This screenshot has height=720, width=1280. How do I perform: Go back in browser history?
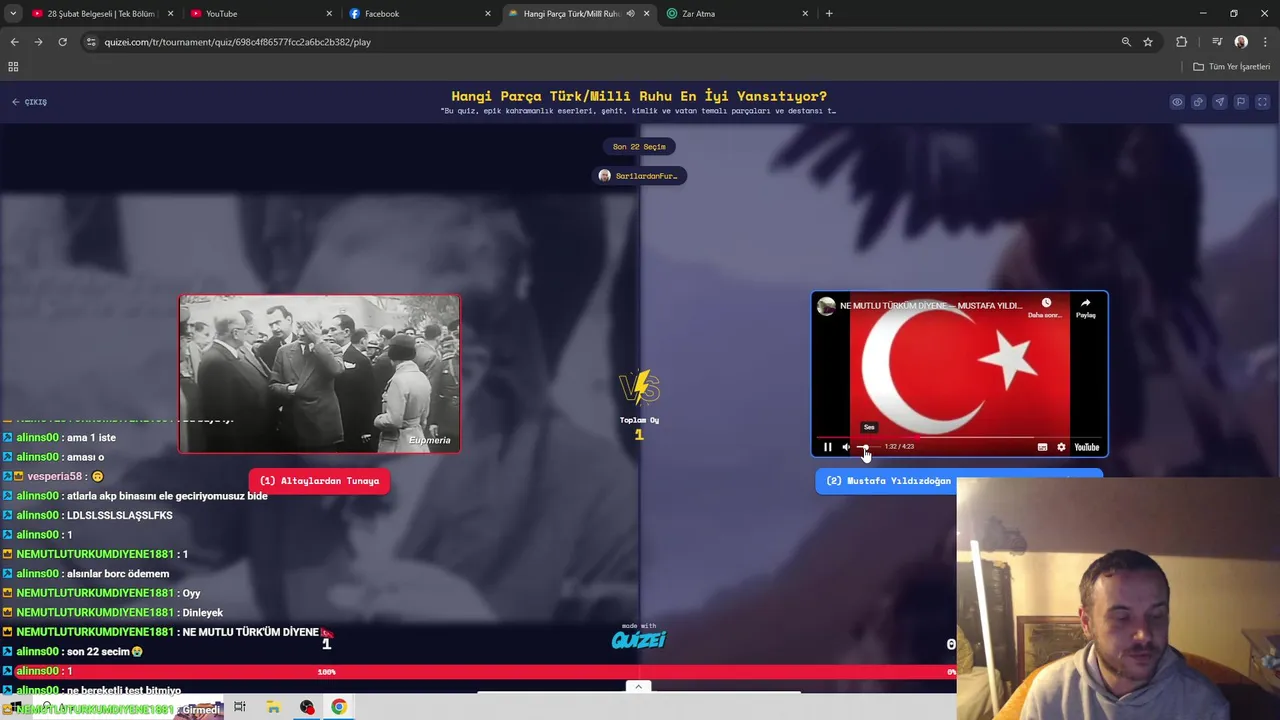[x=14, y=42]
